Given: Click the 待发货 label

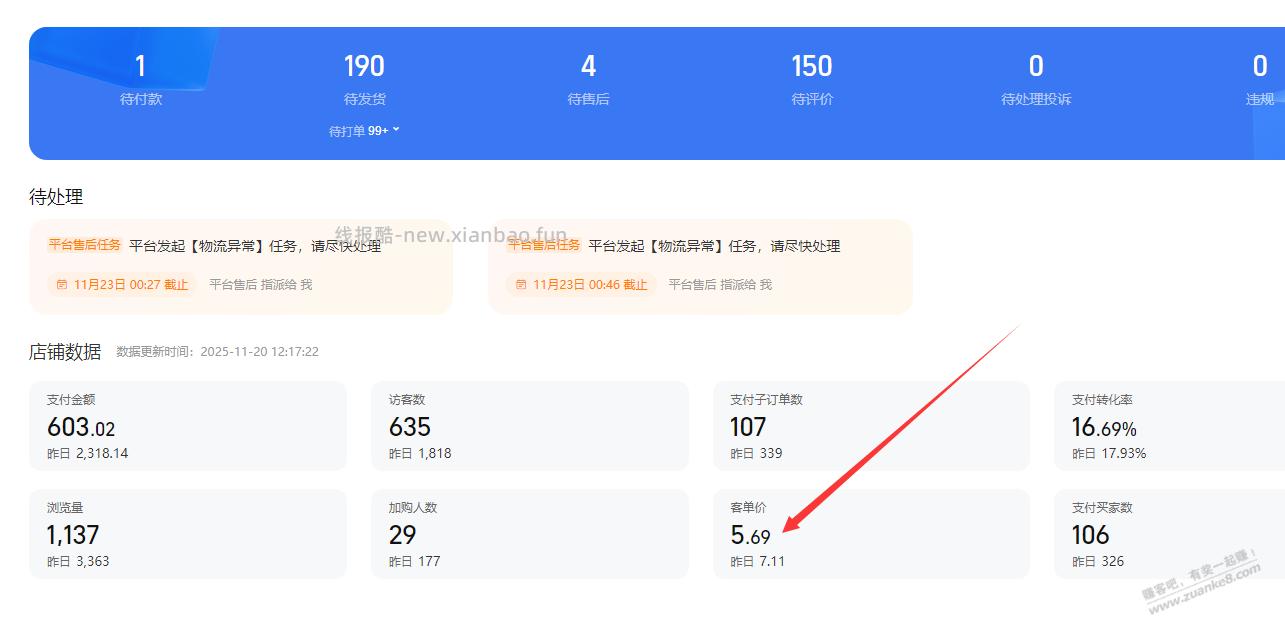Looking at the screenshot, I should [364, 99].
